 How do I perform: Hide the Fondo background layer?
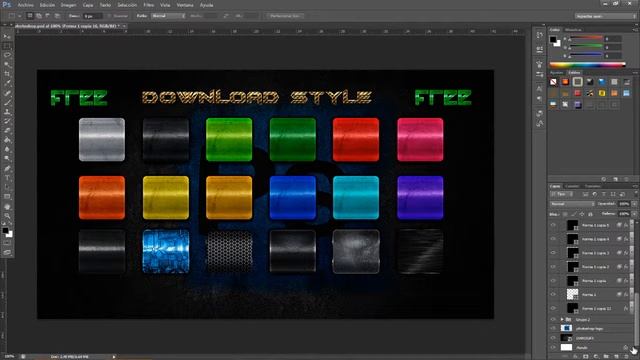(553, 347)
